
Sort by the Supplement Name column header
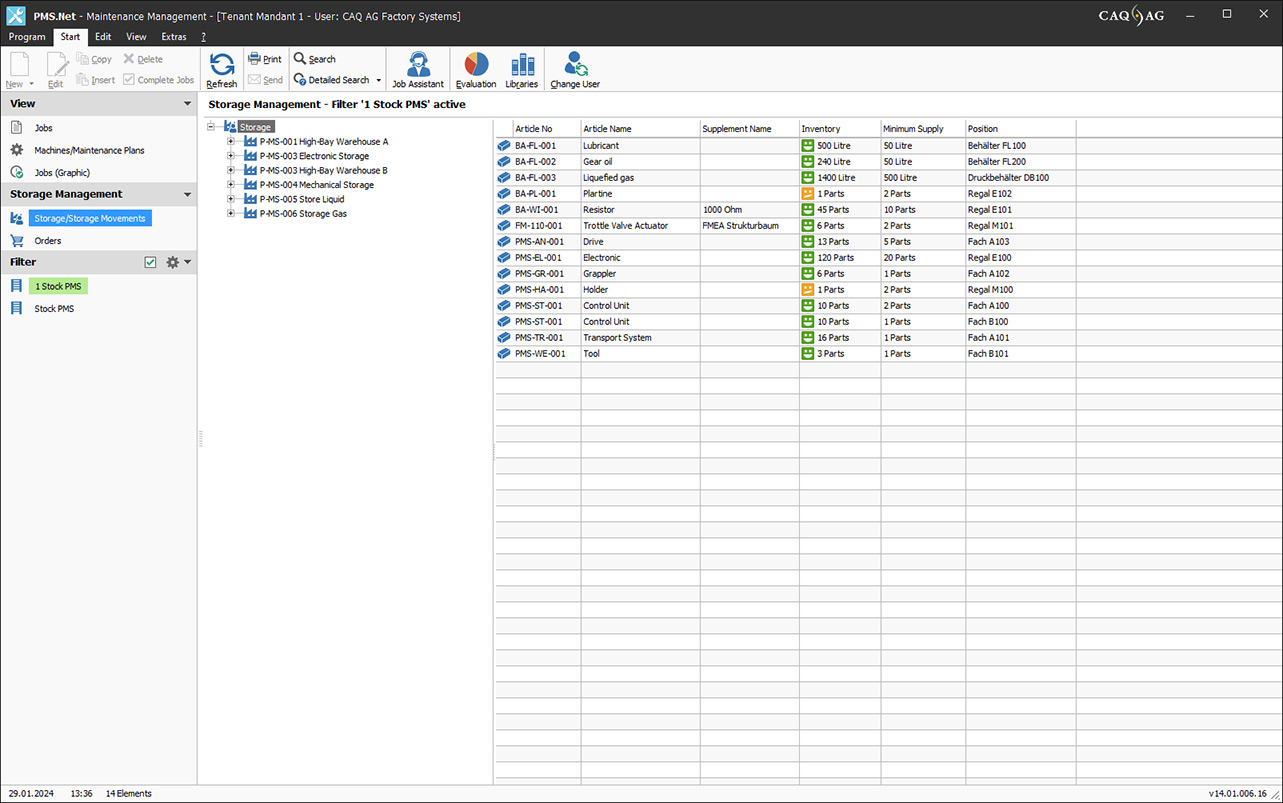[749, 129]
